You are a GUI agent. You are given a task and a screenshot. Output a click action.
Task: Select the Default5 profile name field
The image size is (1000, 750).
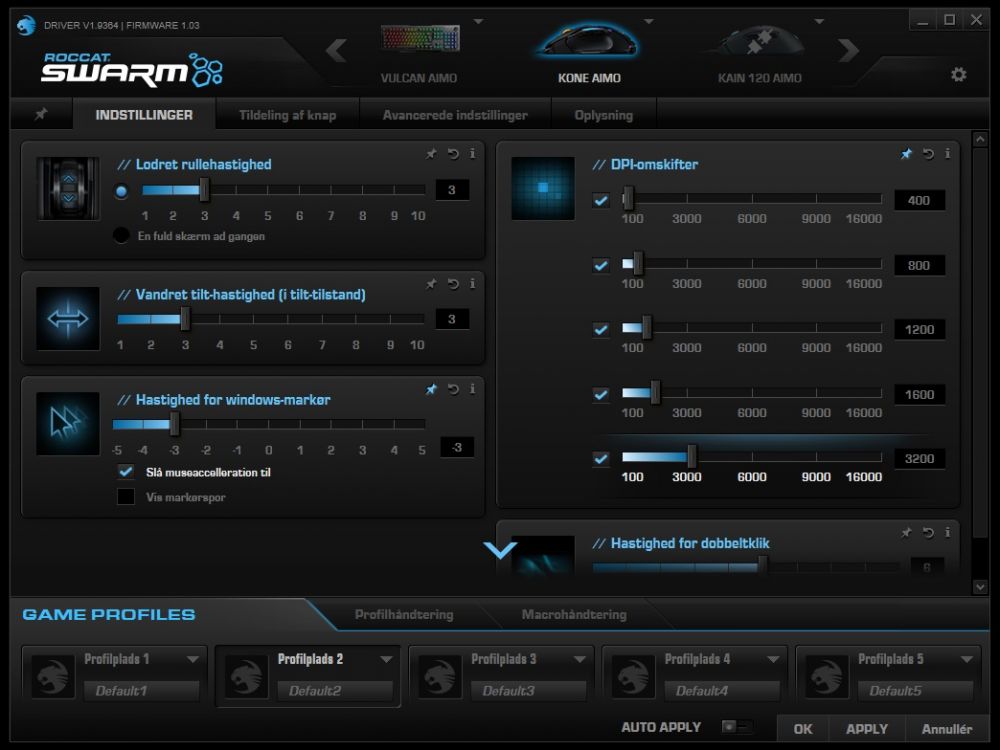(916, 691)
